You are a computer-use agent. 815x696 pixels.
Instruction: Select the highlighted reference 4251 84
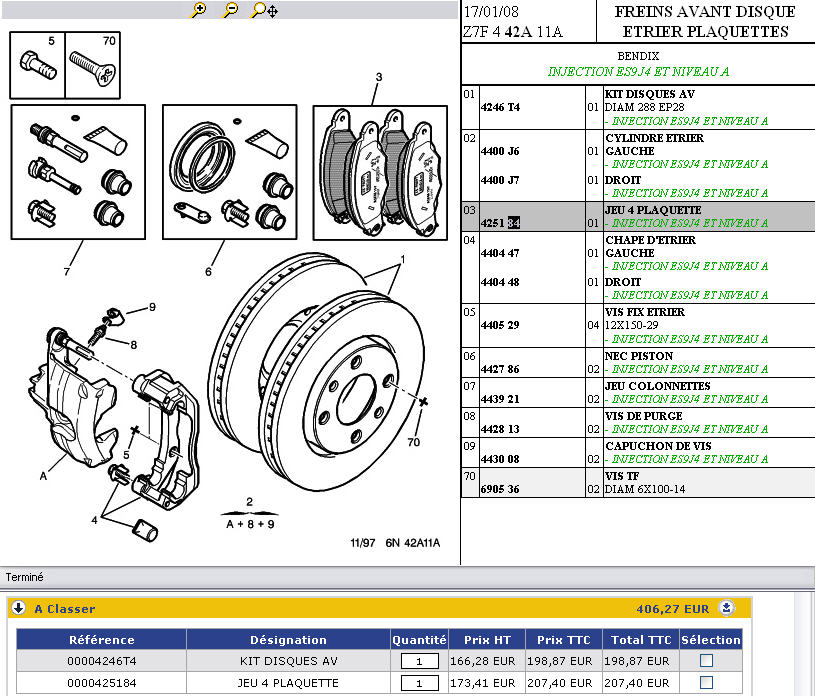click(501, 223)
